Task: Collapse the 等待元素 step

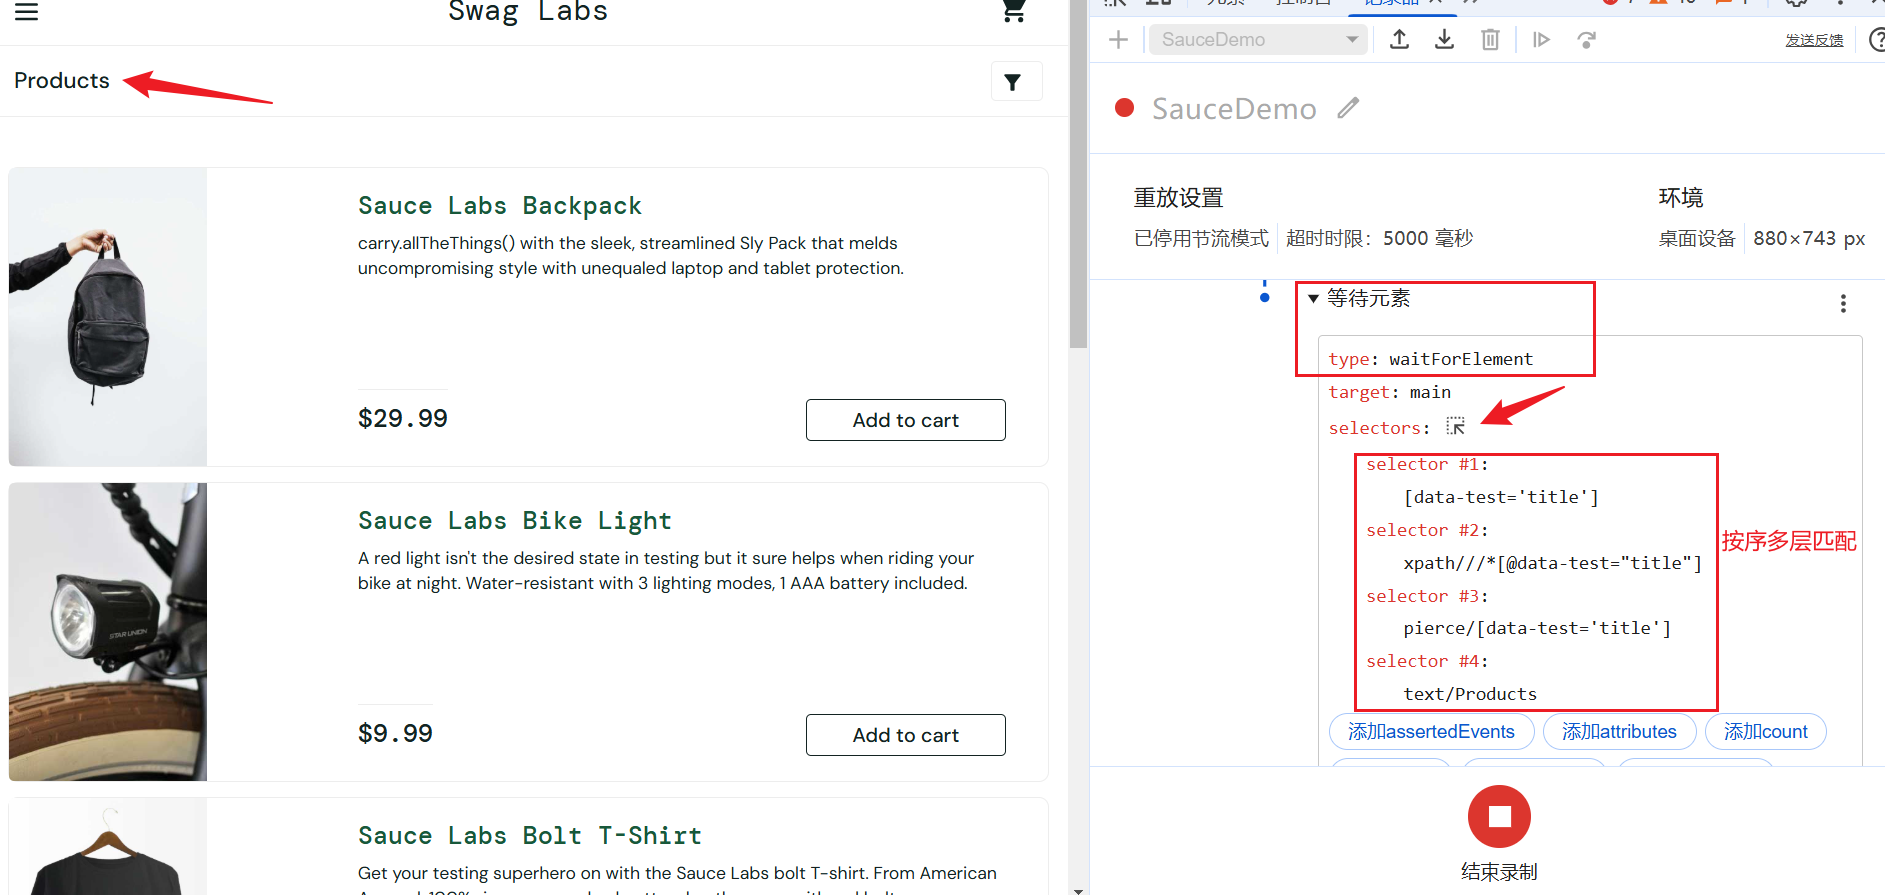Action: tap(1313, 298)
